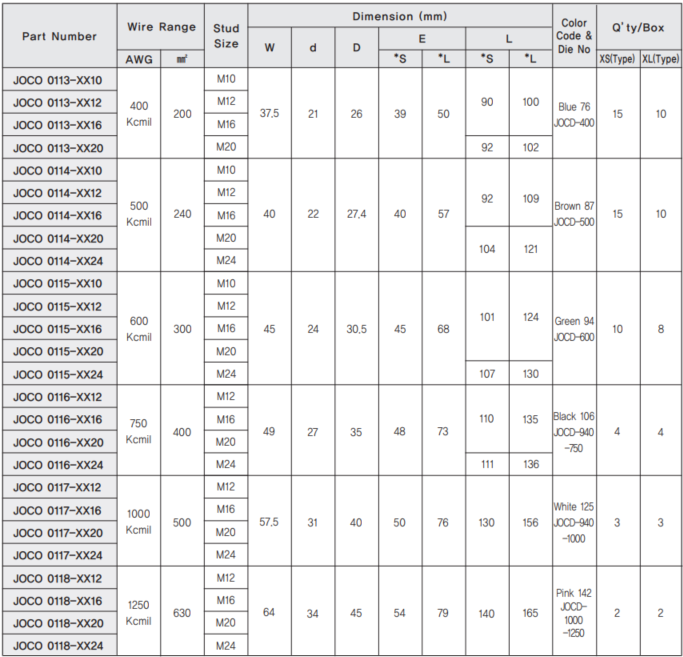683x657 pixels.
Task: Click part number JOCO 0116-XX20
Action: coord(60,442)
